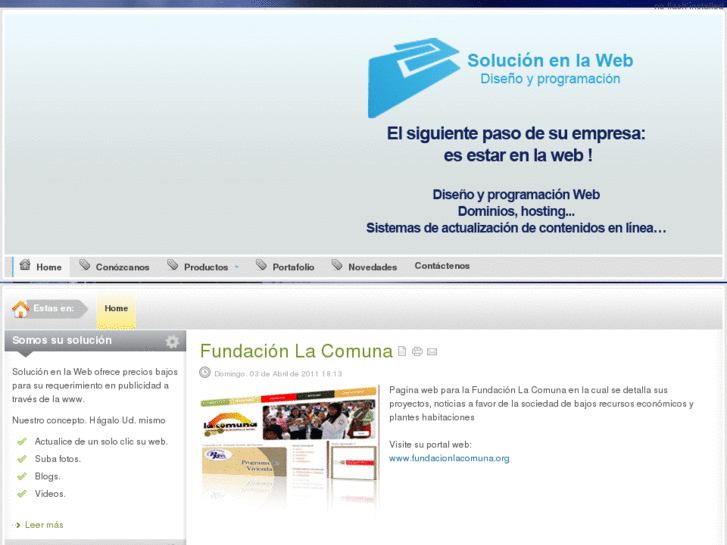
Task: Click the house icon in the navigation menu
Action: coord(25,265)
